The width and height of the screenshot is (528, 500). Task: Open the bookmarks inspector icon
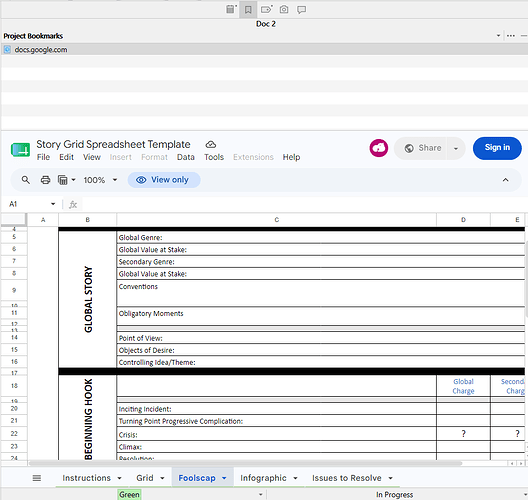[248, 9]
